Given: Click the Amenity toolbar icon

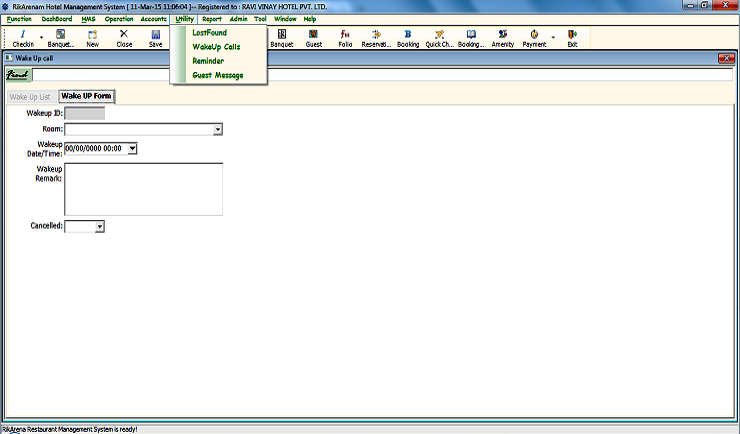Looking at the screenshot, I should point(502,38).
